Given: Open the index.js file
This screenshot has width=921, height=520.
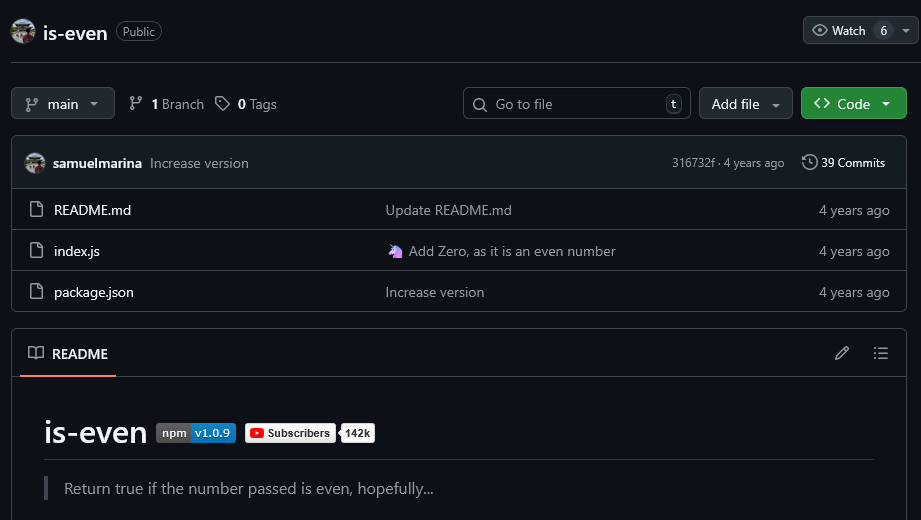Looking at the screenshot, I should point(76,251).
